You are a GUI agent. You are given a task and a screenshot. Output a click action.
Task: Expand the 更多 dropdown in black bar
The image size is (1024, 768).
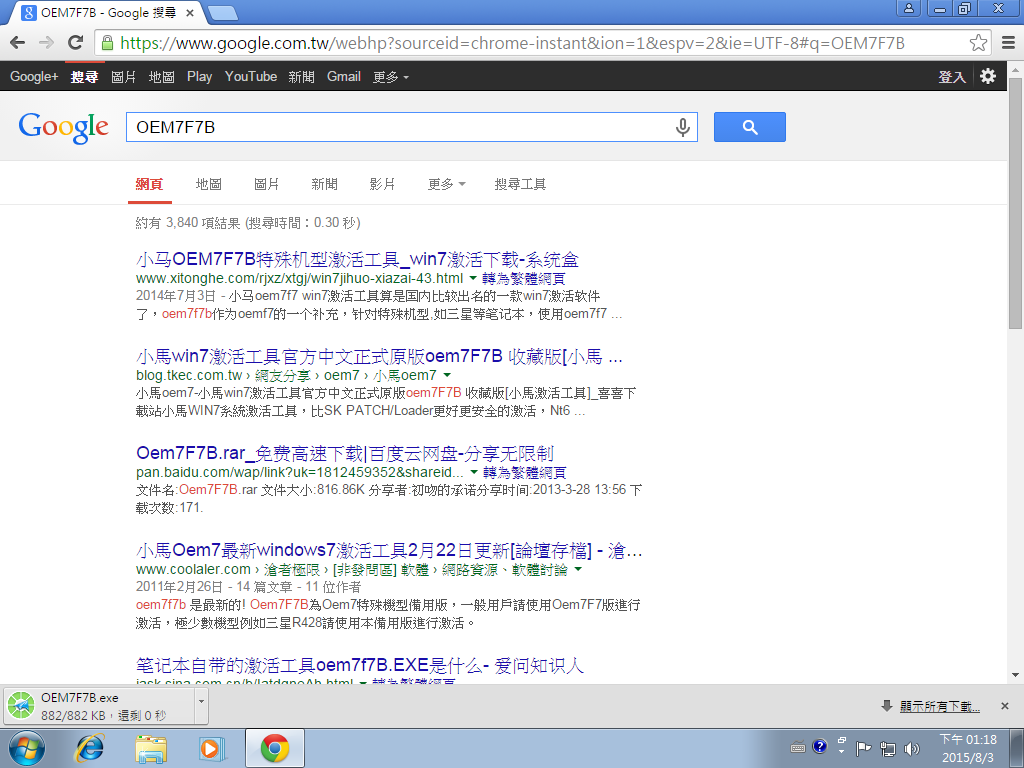tap(391, 77)
